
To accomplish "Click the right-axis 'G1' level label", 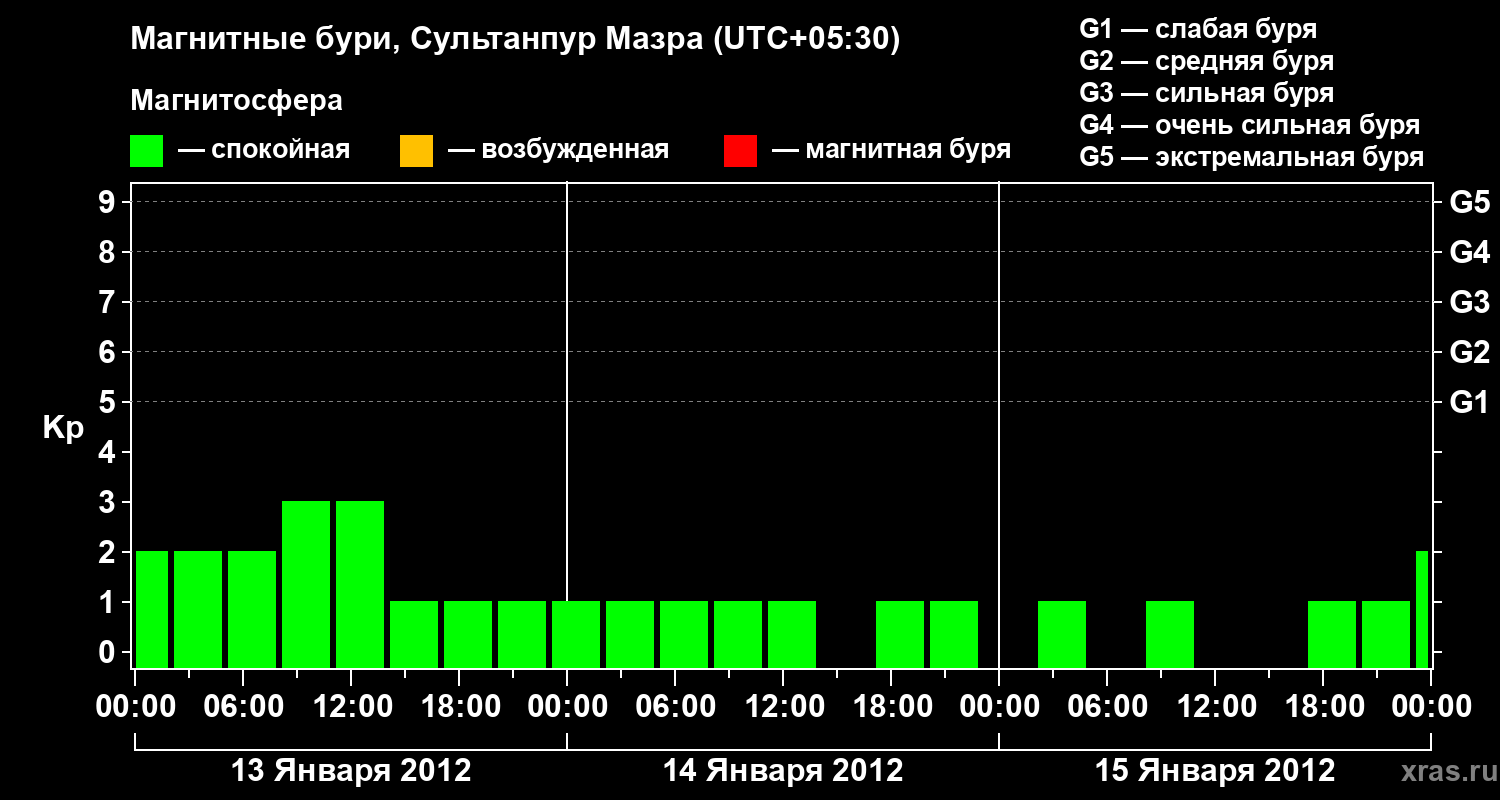I will click(1469, 403).
